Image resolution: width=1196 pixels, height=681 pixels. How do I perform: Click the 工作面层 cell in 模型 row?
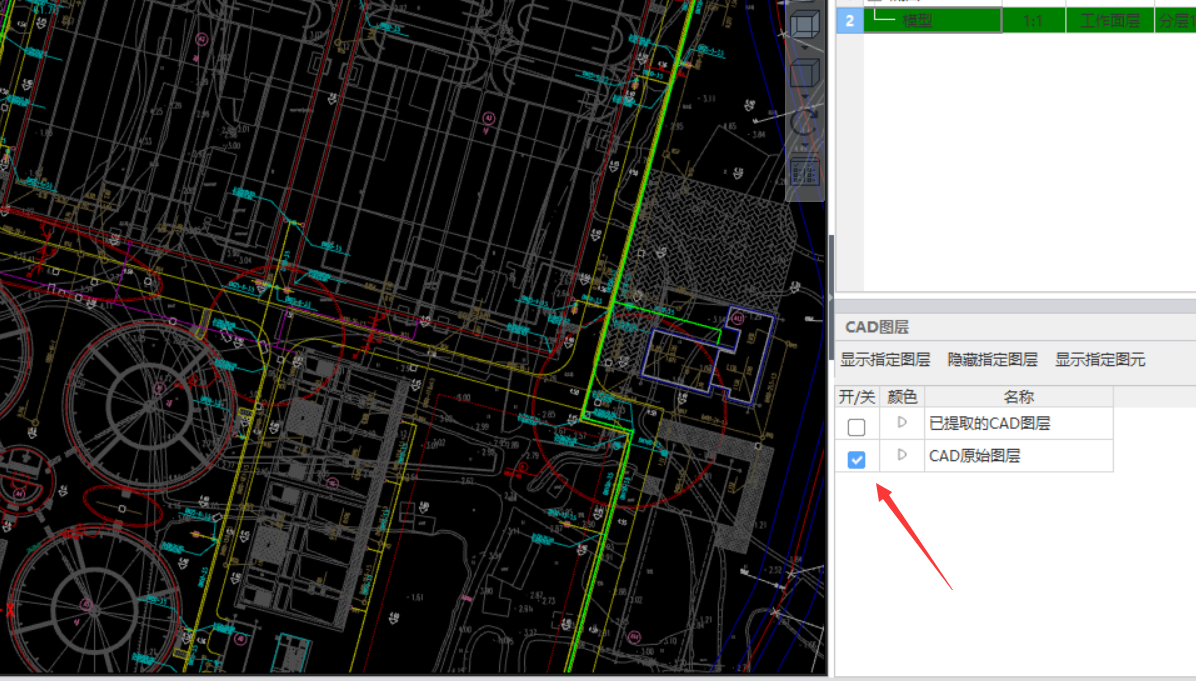(x=1109, y=20)
